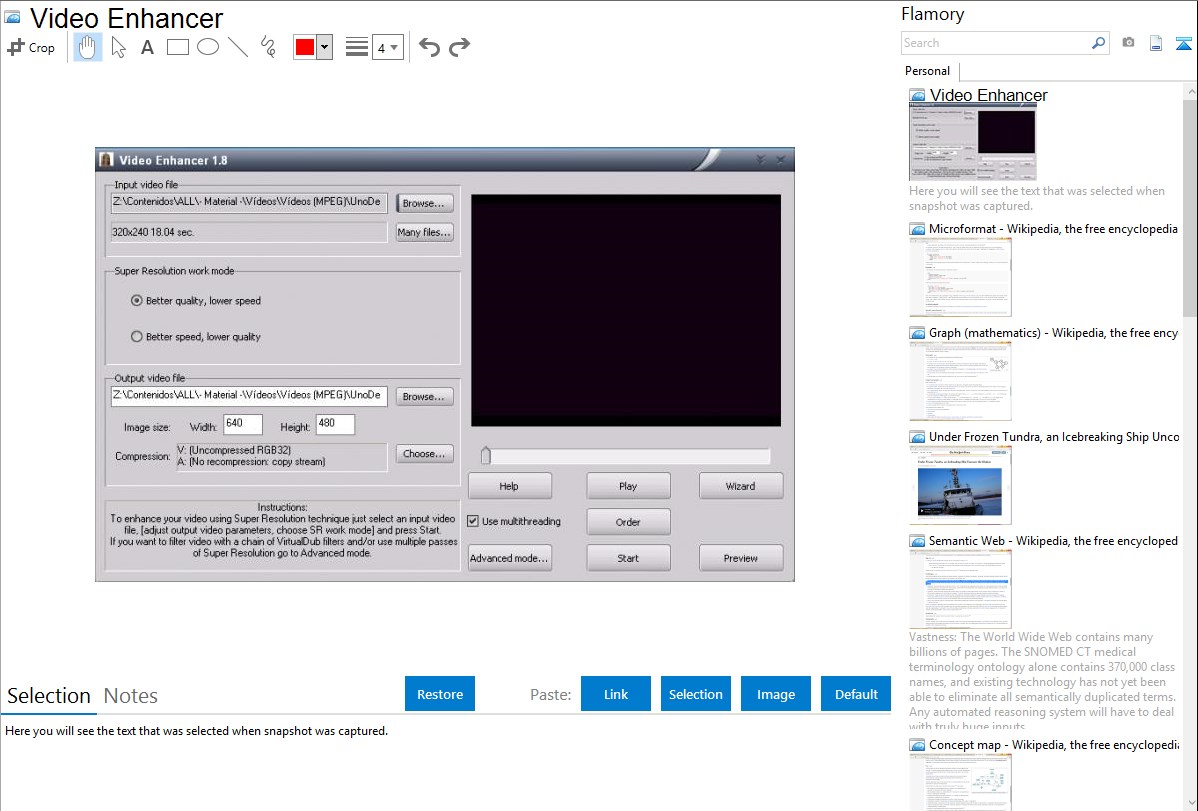Click the red color swatch

point(305,47)
